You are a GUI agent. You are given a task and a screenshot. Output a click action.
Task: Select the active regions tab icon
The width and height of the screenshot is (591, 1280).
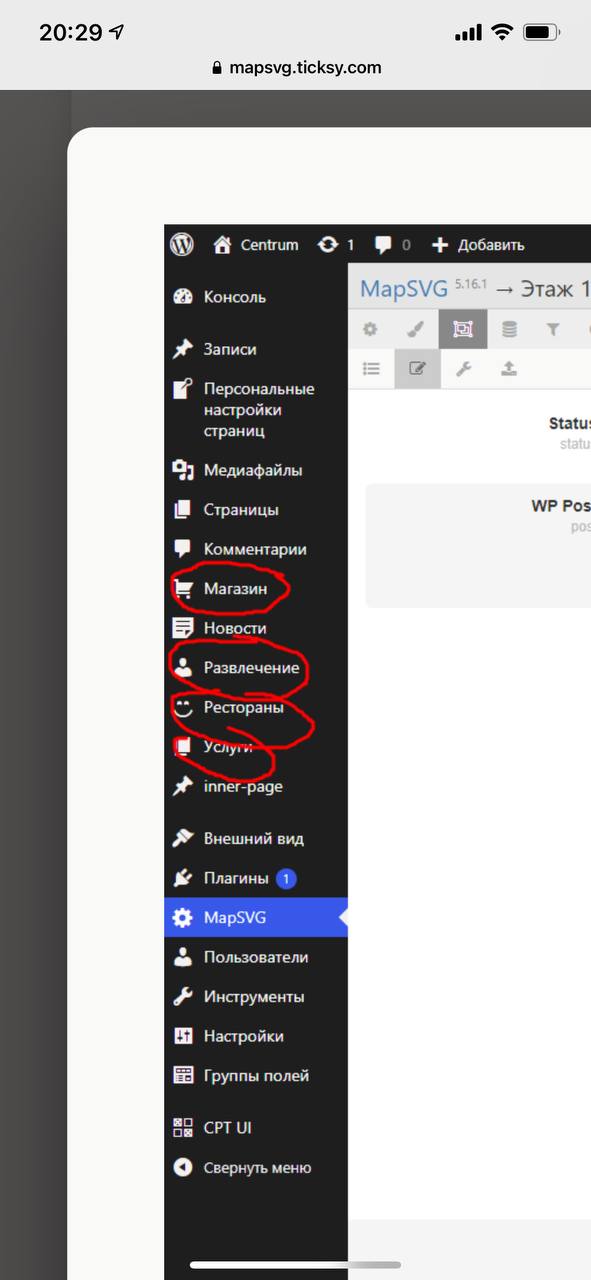[463, 329]
